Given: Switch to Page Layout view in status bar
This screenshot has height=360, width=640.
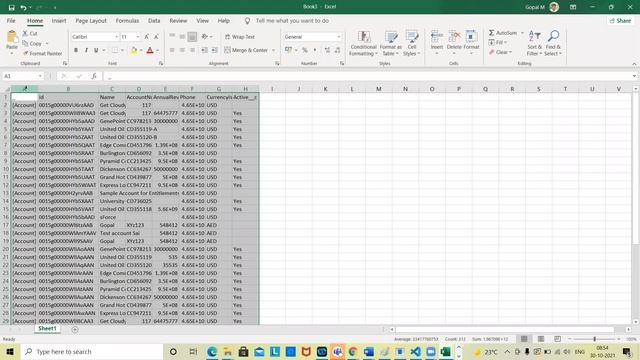Looking at the screenshot, I should [541, 339].
